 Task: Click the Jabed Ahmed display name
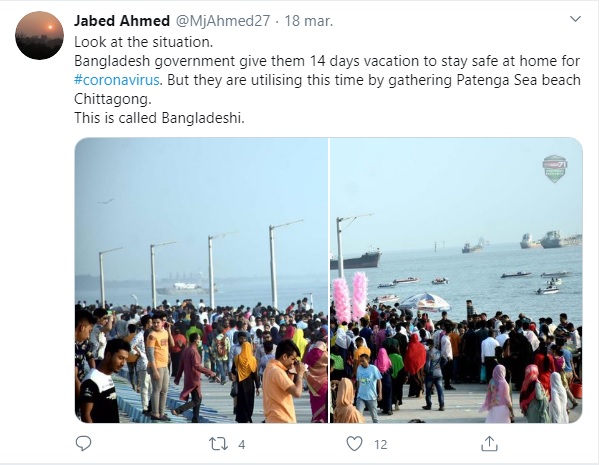(122, 21)
